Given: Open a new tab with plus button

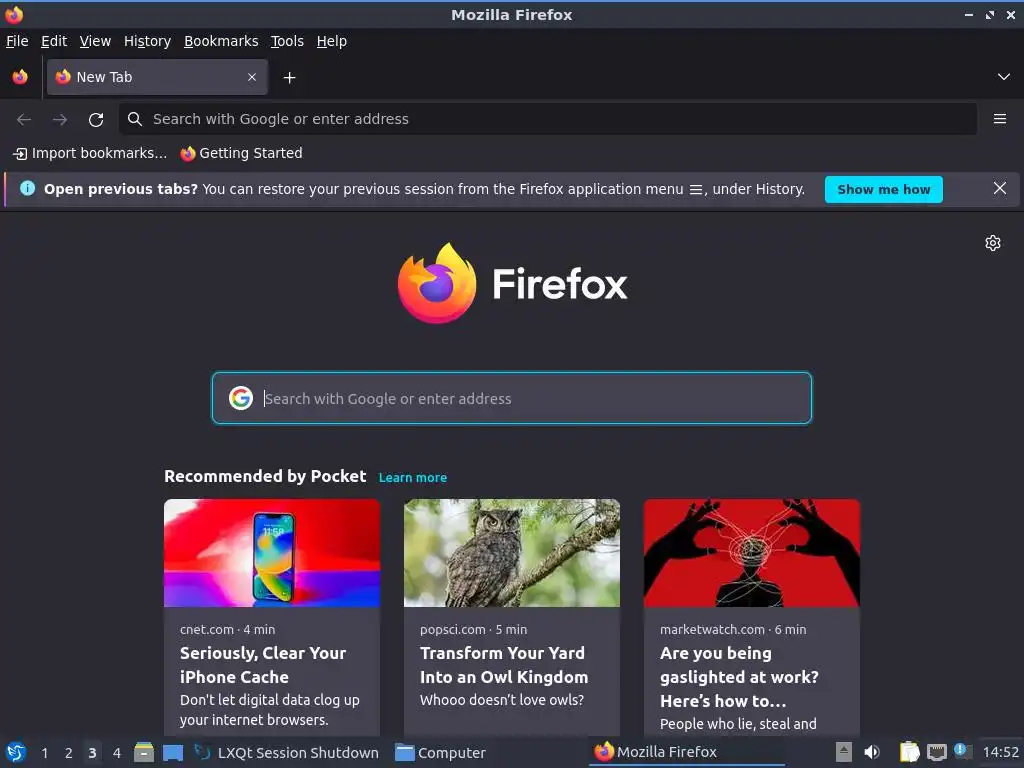Looking at the screenshot, I should coord(289,78).
